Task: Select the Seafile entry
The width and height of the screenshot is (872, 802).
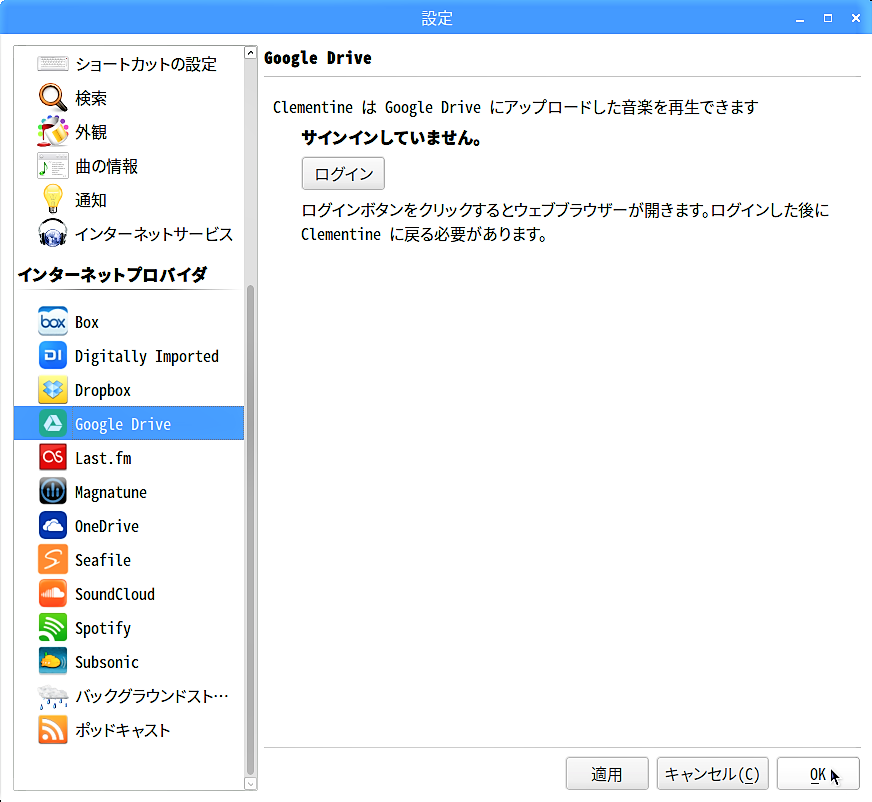Action: point(129,559)
